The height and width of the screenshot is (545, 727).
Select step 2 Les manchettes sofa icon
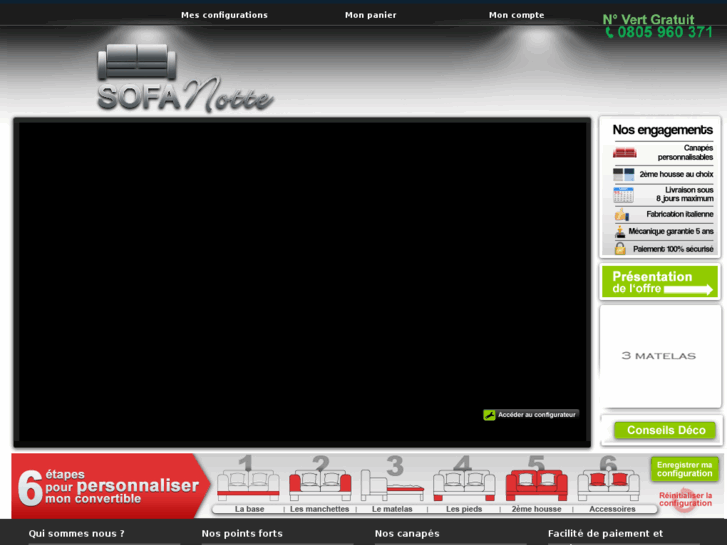320,485
